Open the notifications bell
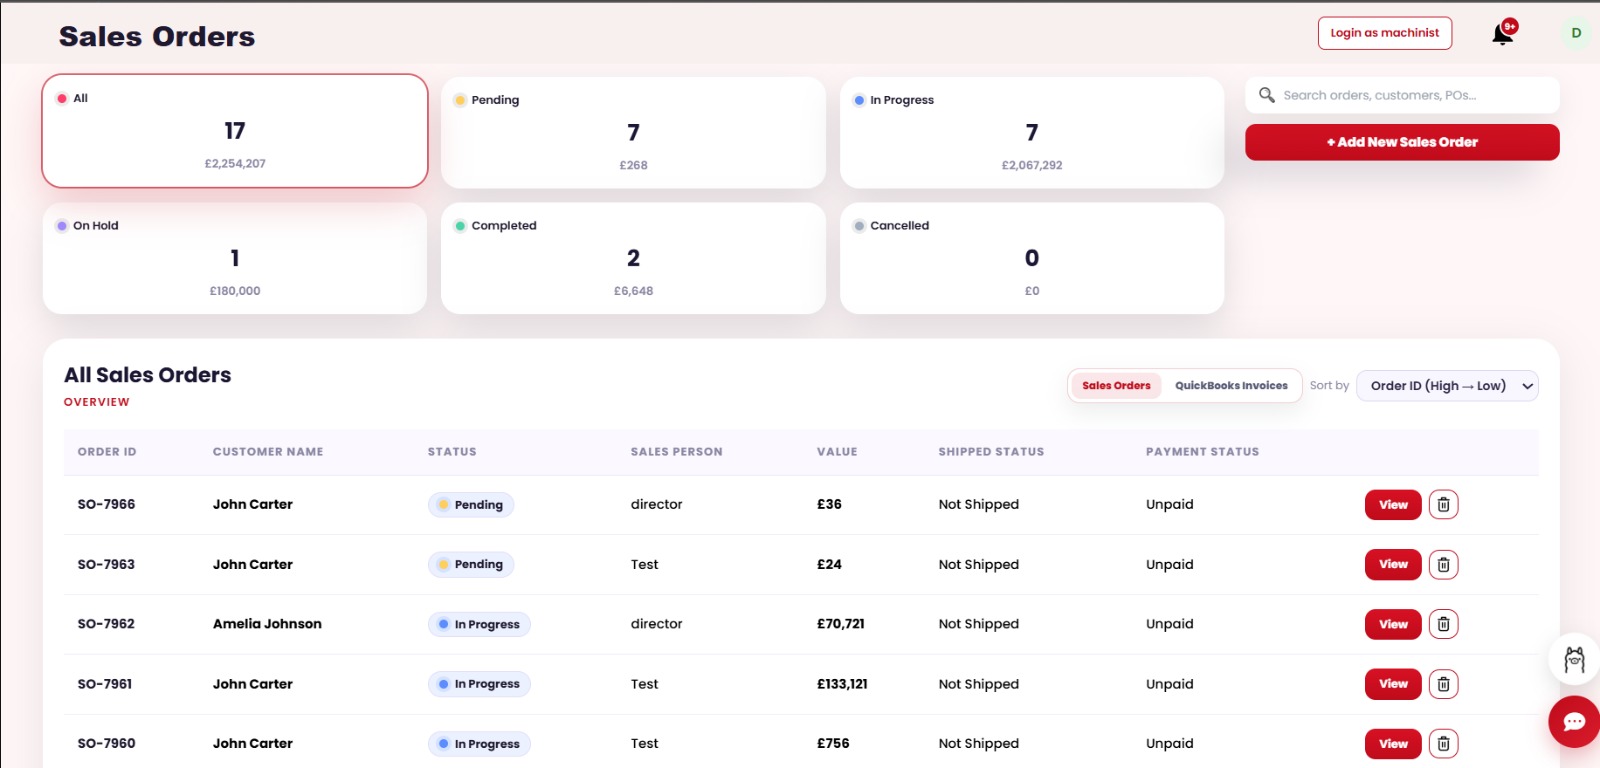This screenshot has width=1600, height=768. (x=1503, y=34)
